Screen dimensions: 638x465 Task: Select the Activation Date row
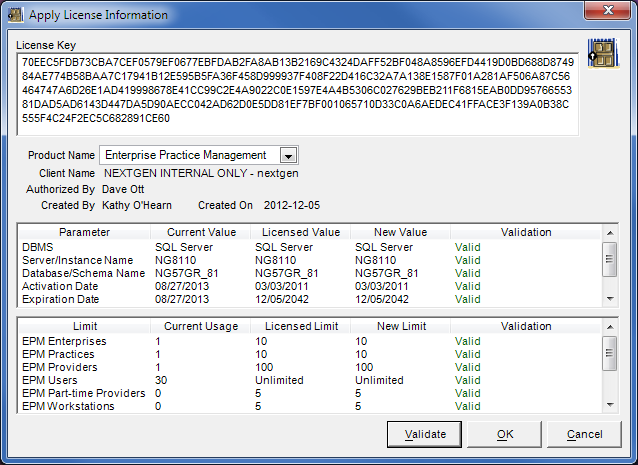click(309, 286)
